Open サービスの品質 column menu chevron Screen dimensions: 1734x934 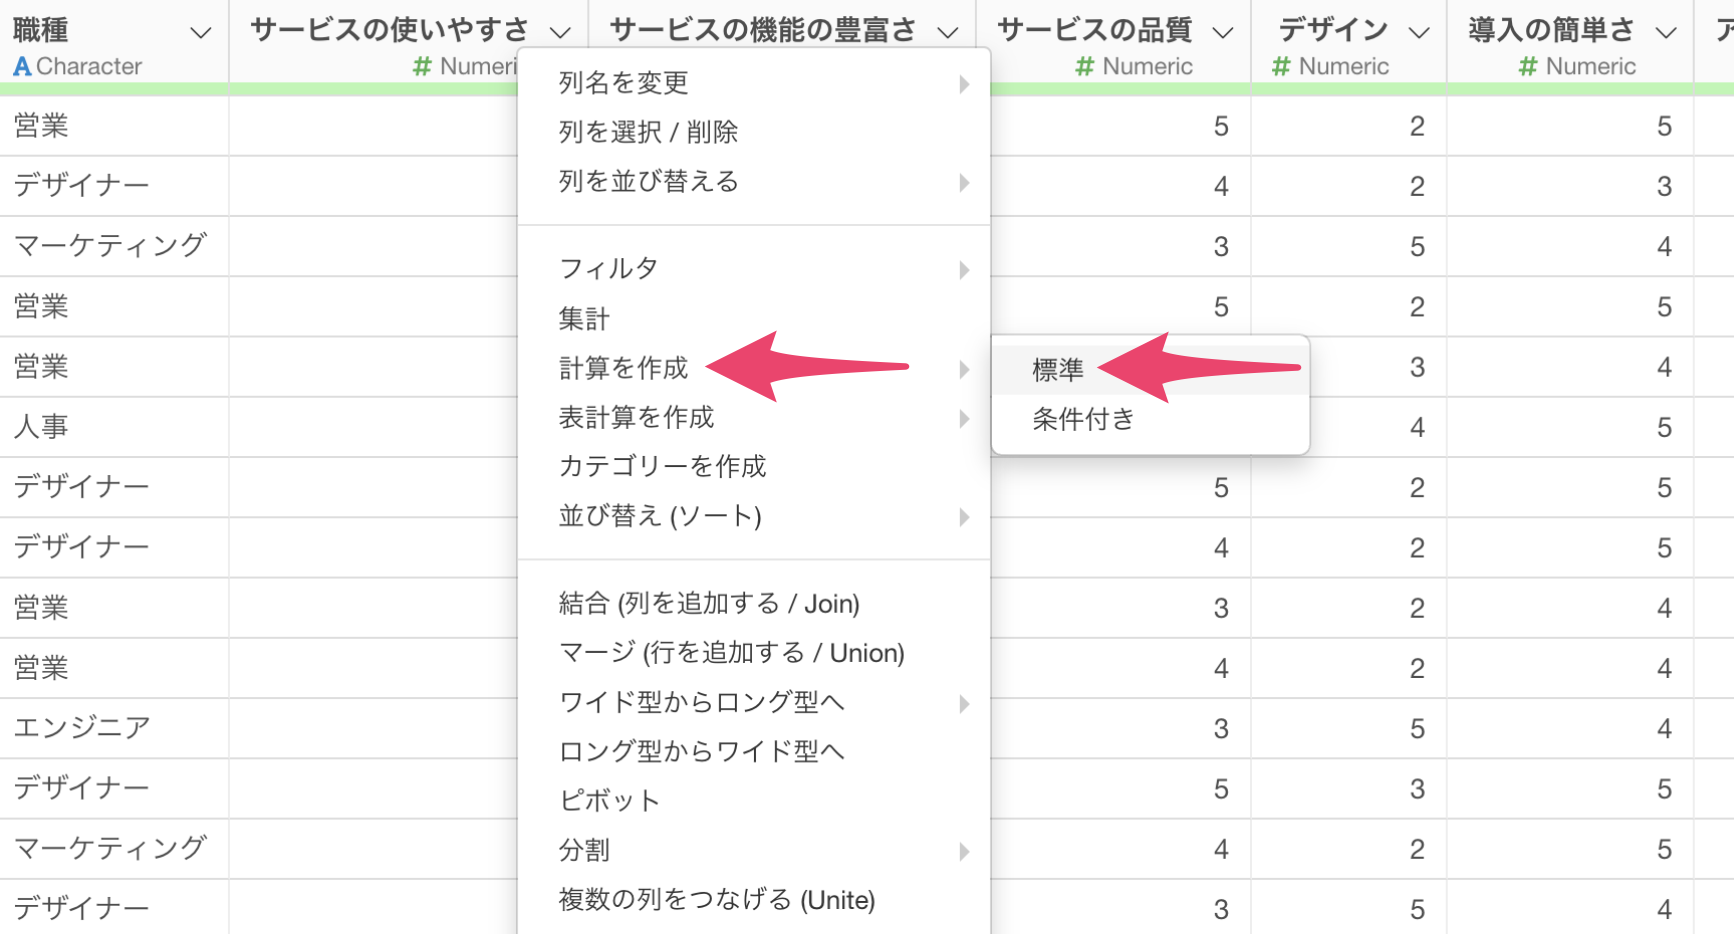(1222, 33)
